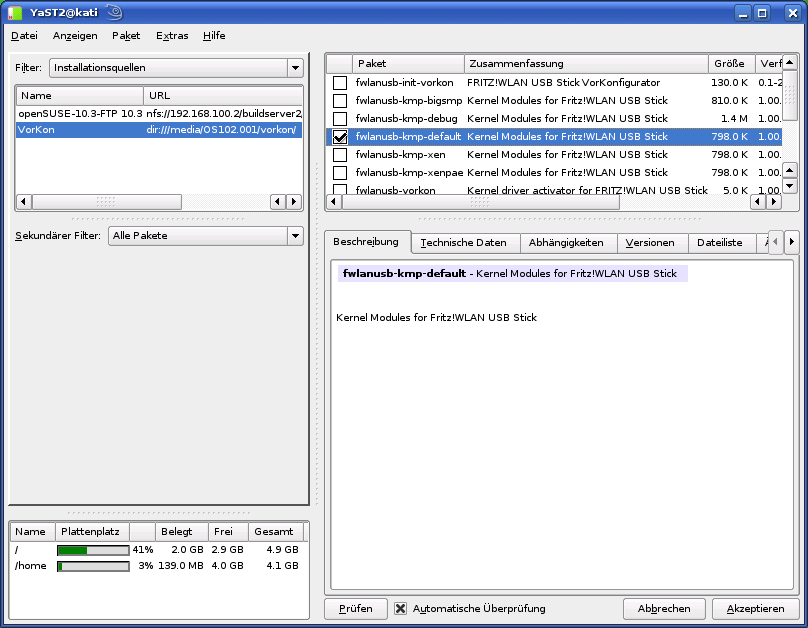
Task: Select openSUSE-10.3-FTP 10.3 installation source
Action: [159, 114]
